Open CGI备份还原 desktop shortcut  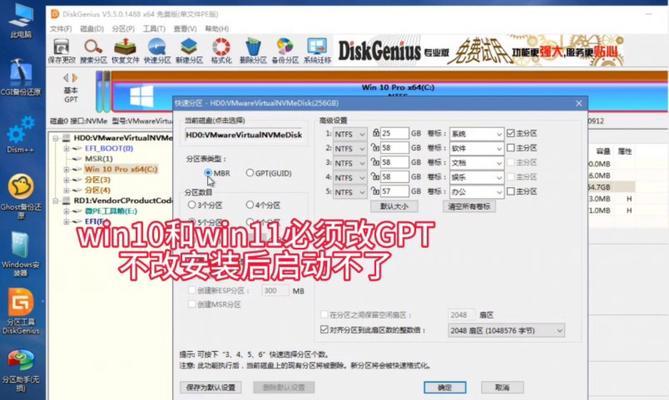click(20, 78)
